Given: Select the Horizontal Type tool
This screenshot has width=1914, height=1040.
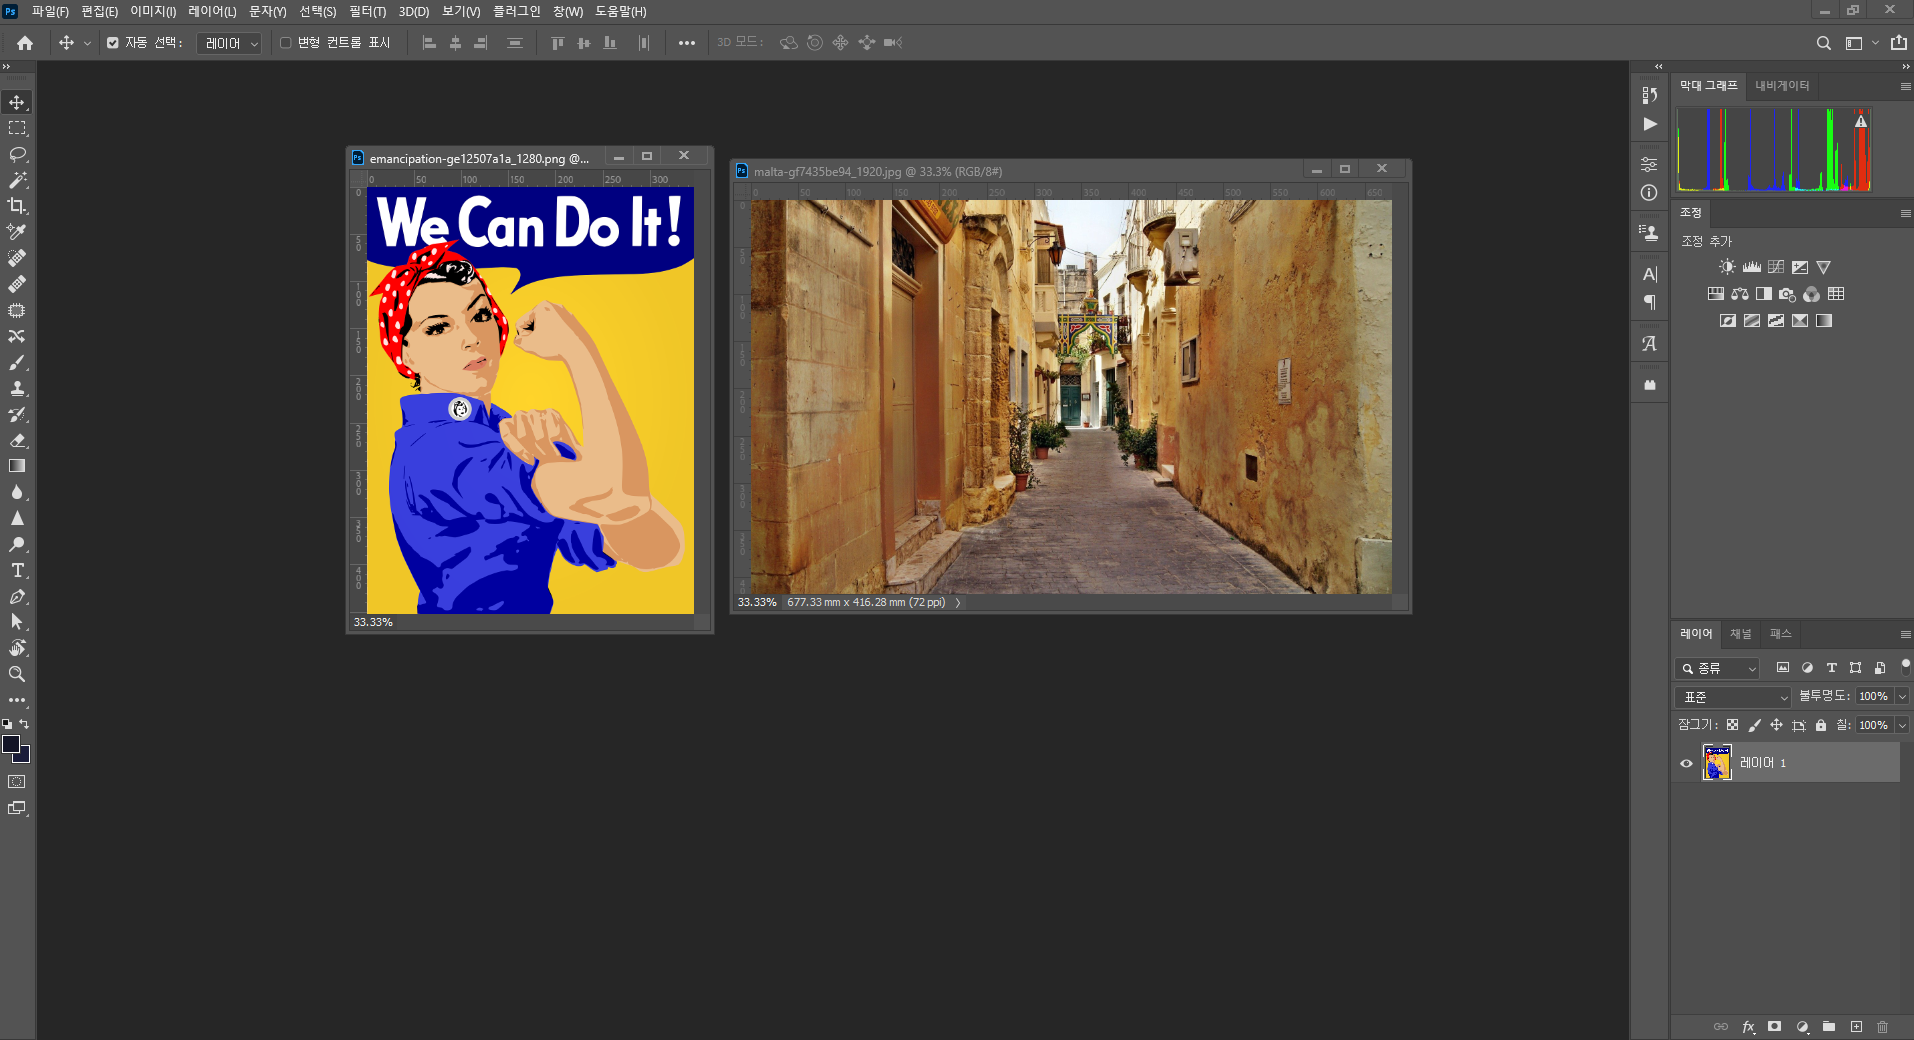Looking at the screenshot, I should [17, 571].
